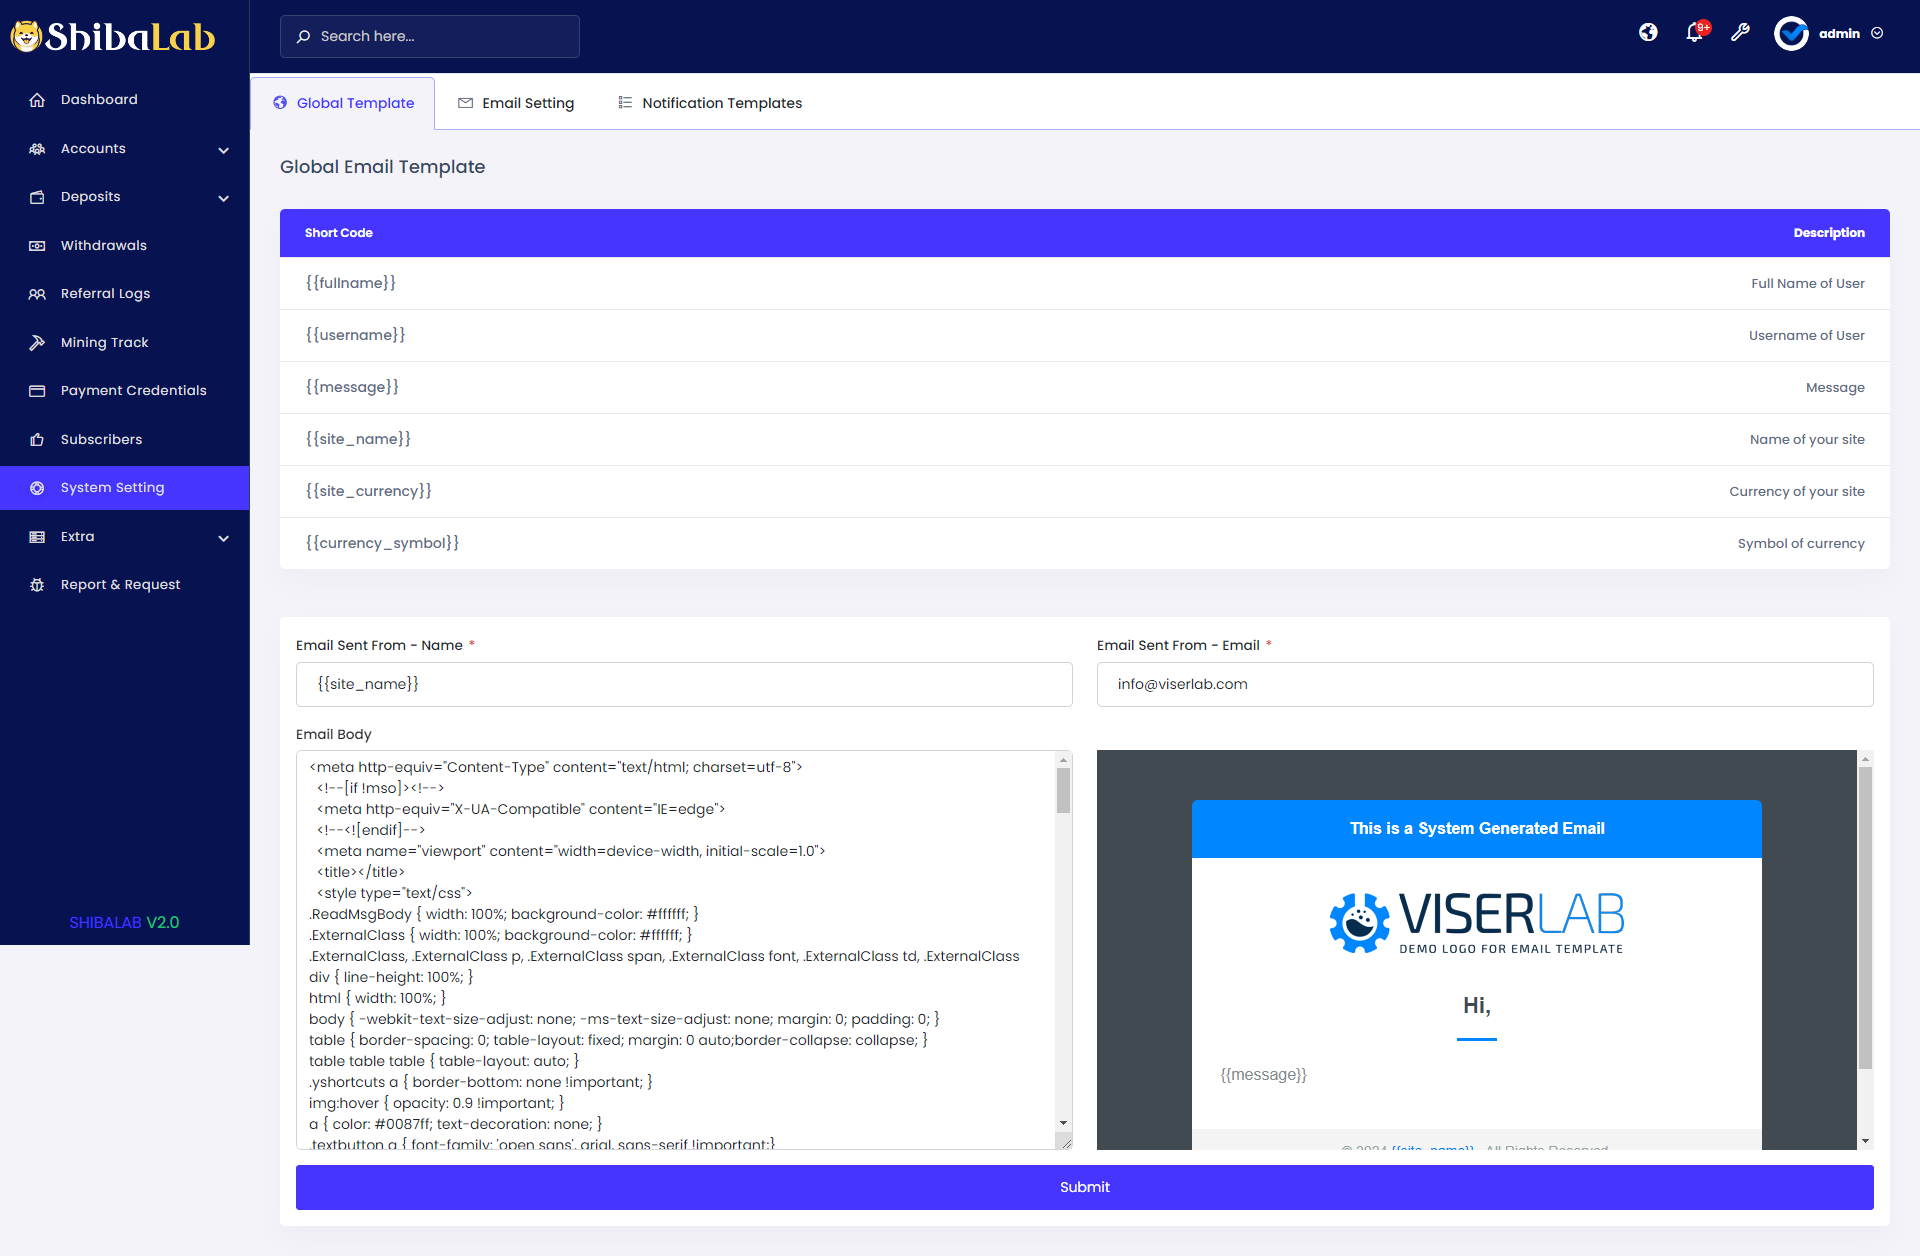Click the Dashboard home icon
Screen dimensions: 1920x1256
(37, 100)
